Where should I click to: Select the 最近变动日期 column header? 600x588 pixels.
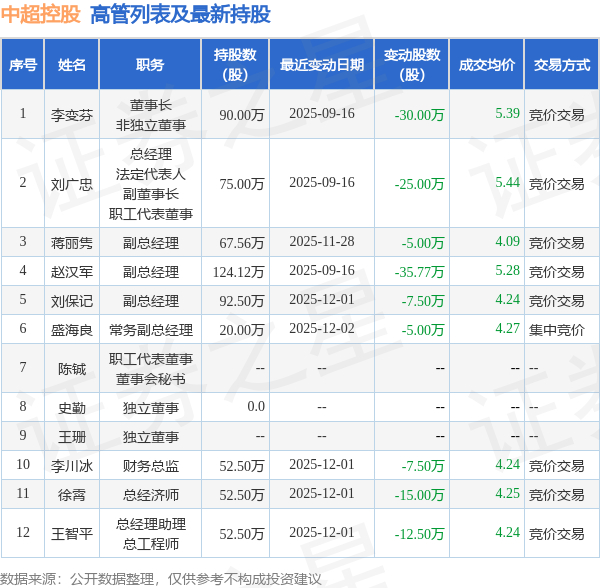tap(322, 65)
